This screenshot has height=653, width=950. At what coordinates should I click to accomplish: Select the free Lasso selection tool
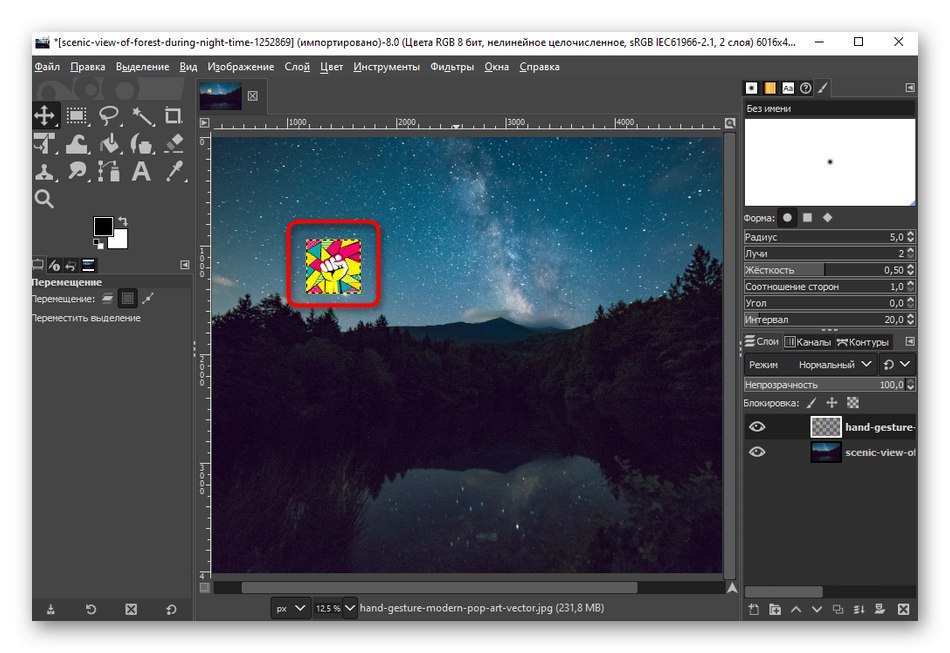pos(108,115)
